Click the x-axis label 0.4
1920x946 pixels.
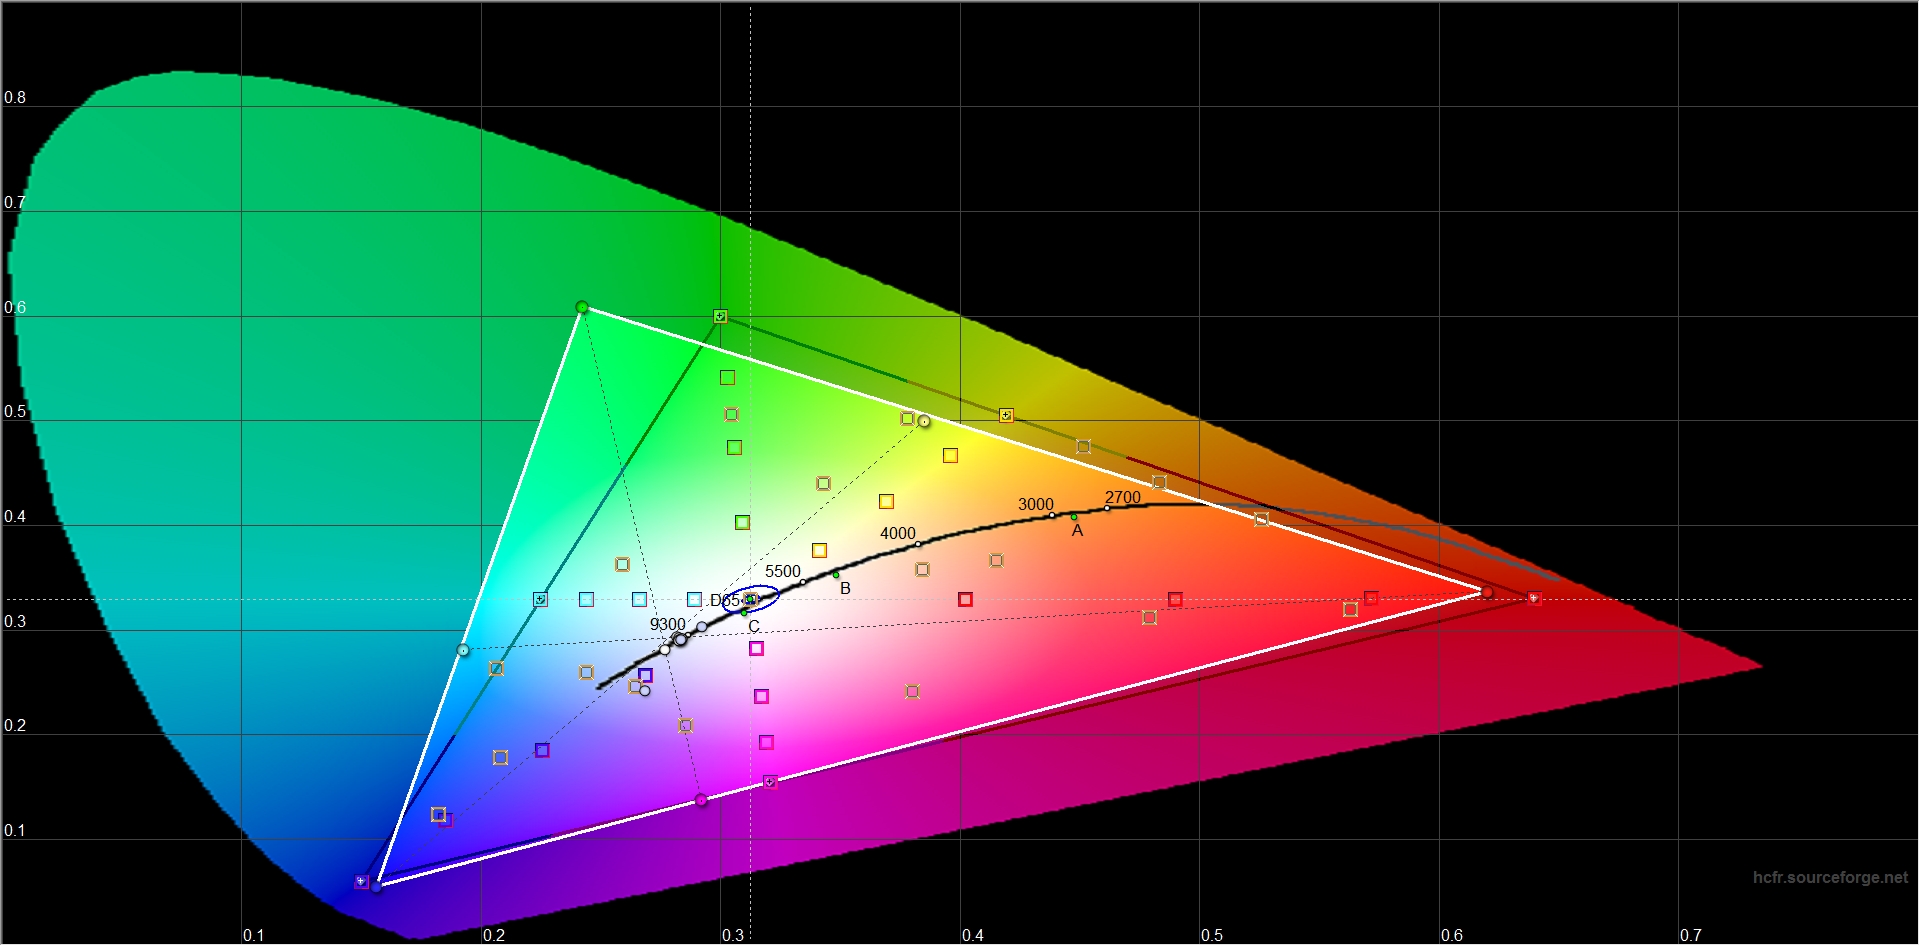point(973,935)
